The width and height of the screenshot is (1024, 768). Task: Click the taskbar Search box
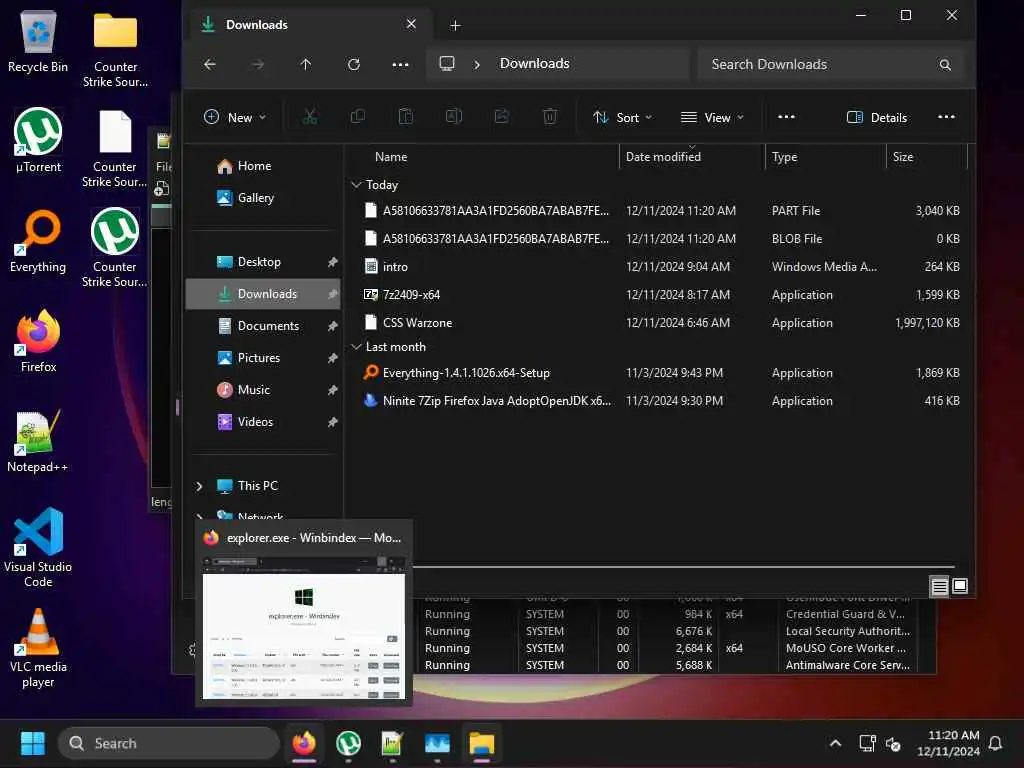tap(168, 743)
